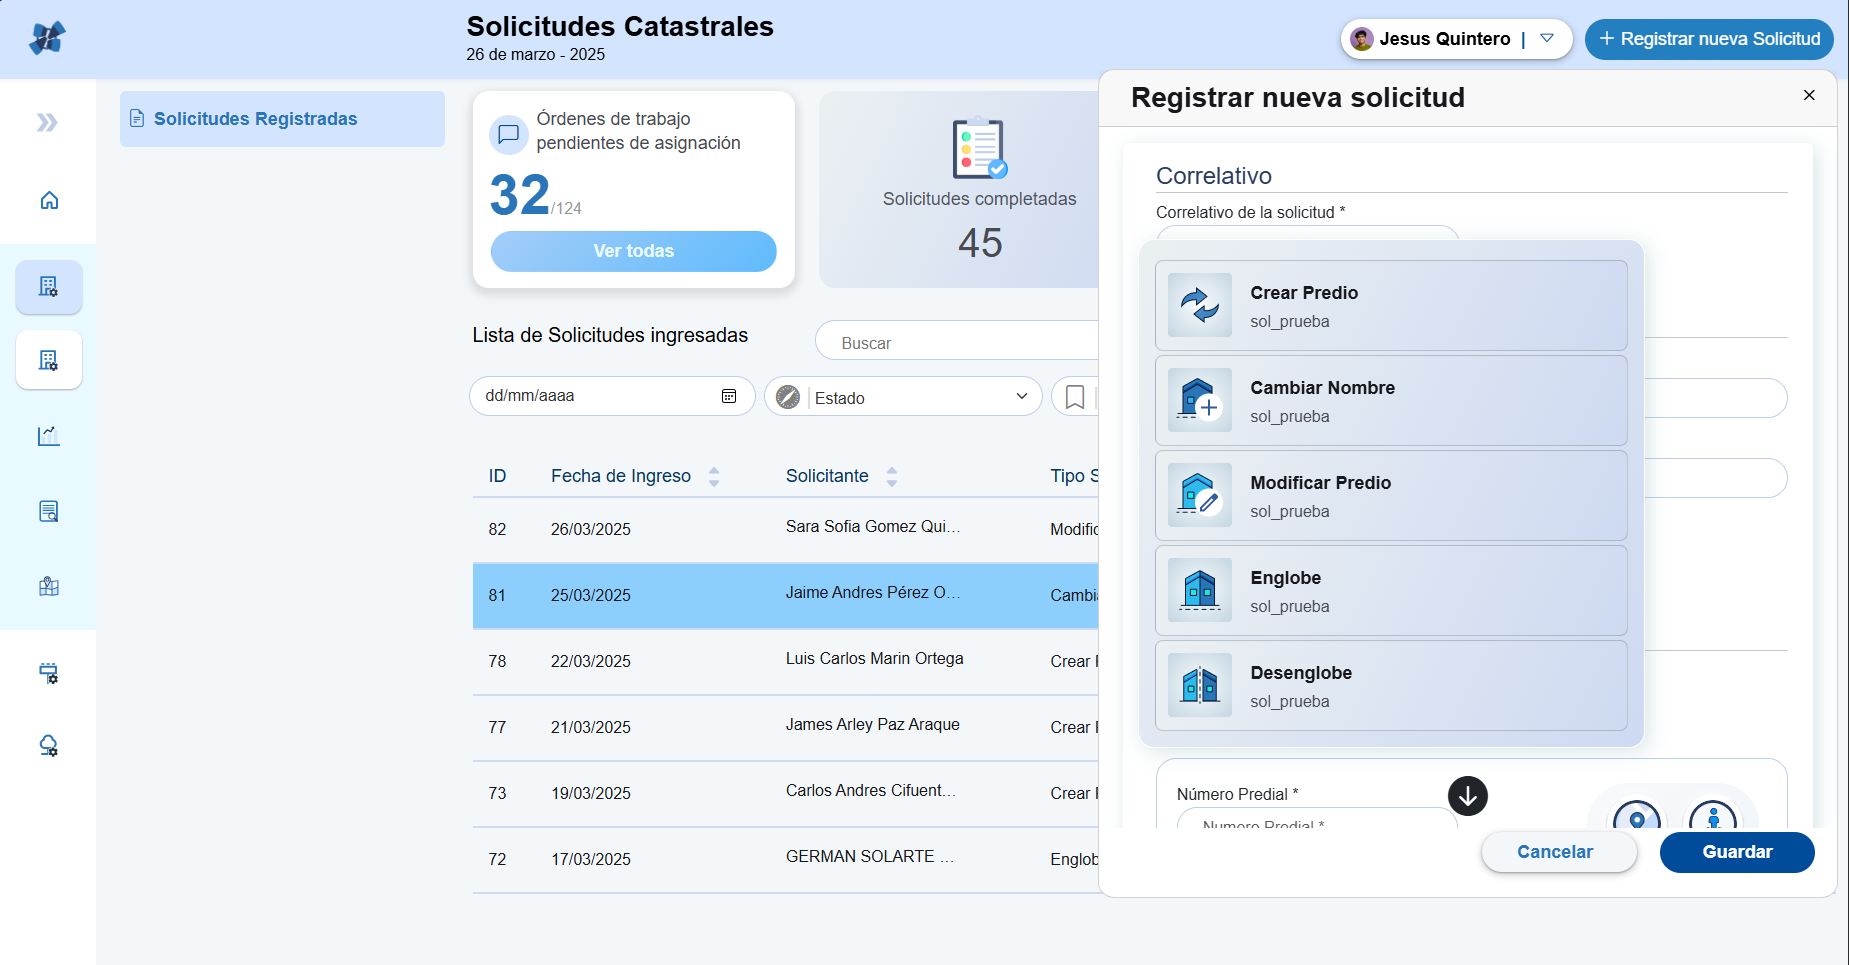
Task: Sort by Fecha de Ingreso column
Action: (714, 477)
